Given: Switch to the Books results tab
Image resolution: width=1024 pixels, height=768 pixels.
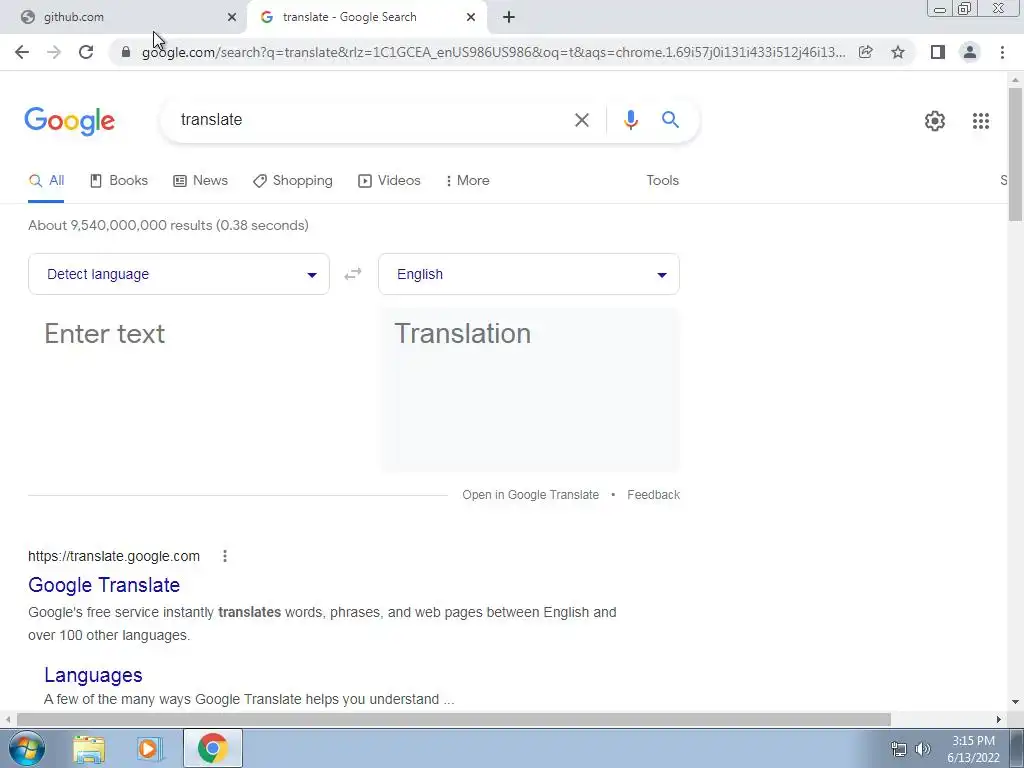Looking at the screenshot, I should [119, 181].
